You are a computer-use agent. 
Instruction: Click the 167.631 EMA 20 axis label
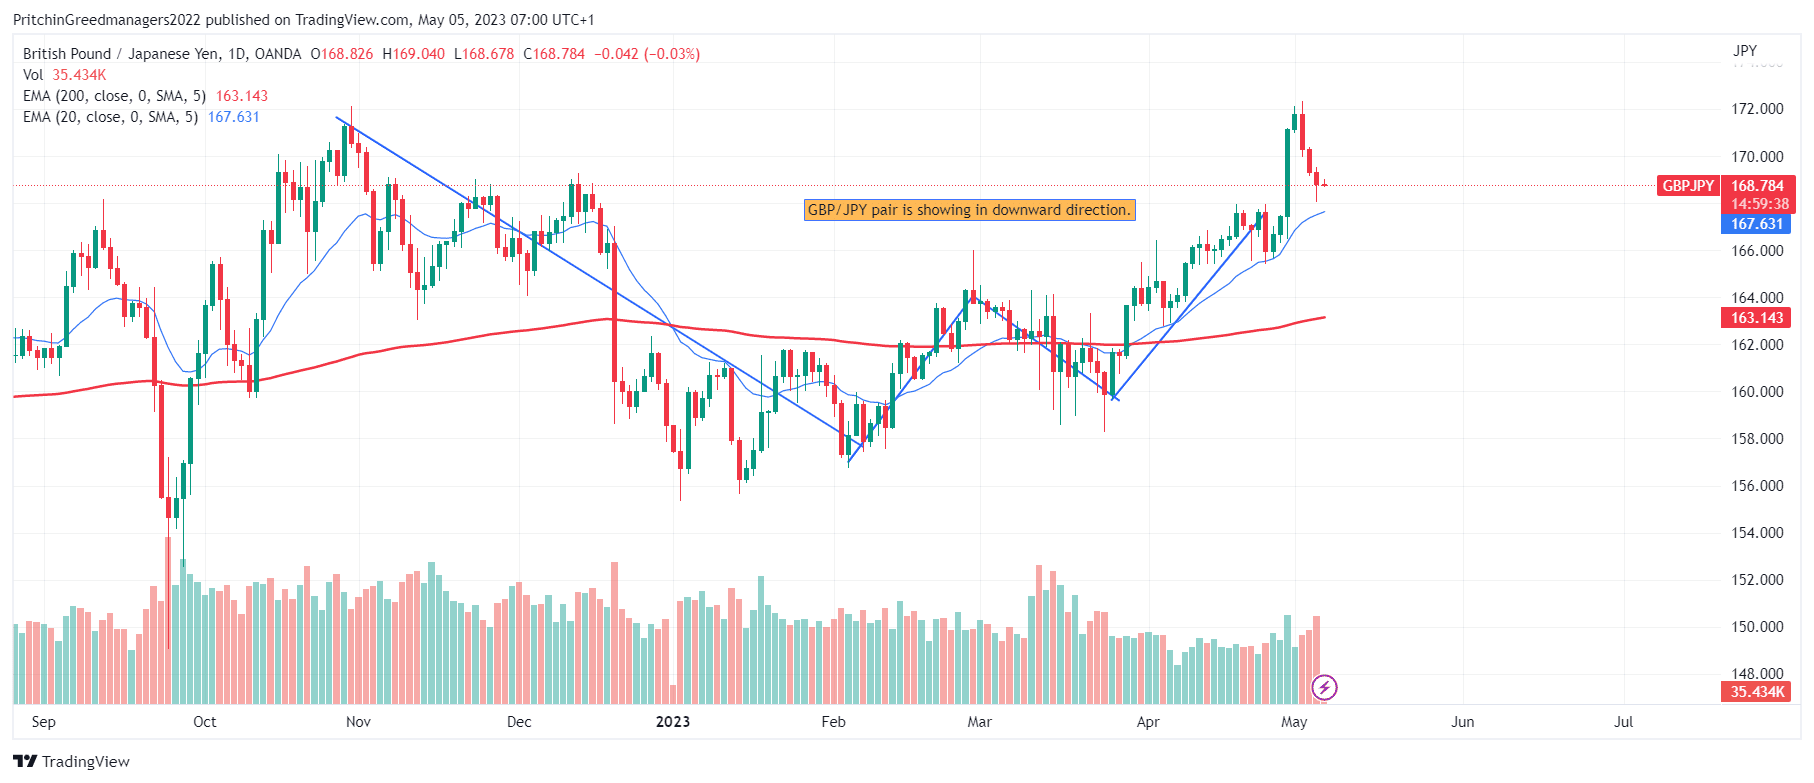point(1757,224)
